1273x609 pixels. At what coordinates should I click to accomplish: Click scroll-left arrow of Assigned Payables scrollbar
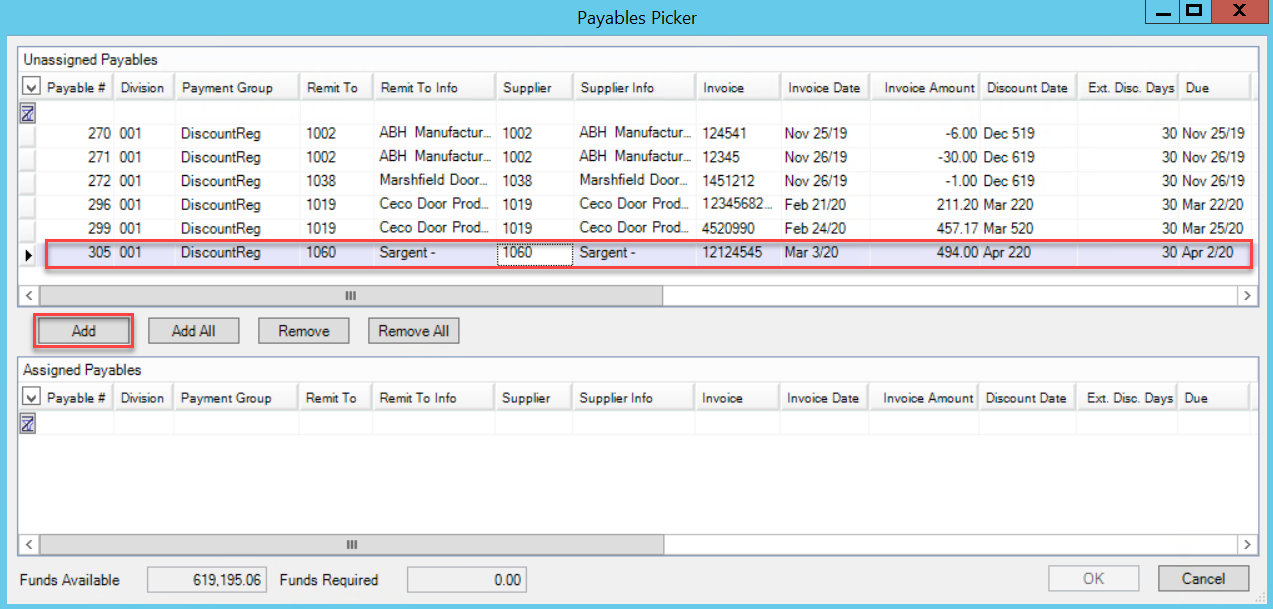coord(29,544)
